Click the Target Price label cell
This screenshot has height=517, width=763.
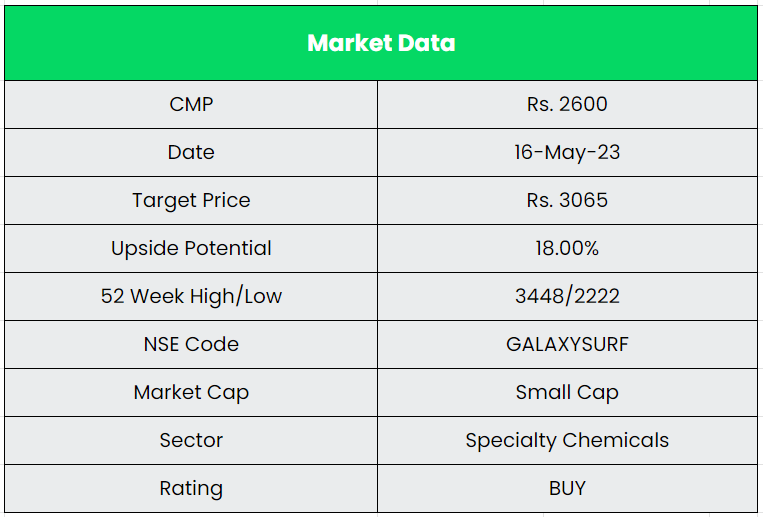coord(191,200)
